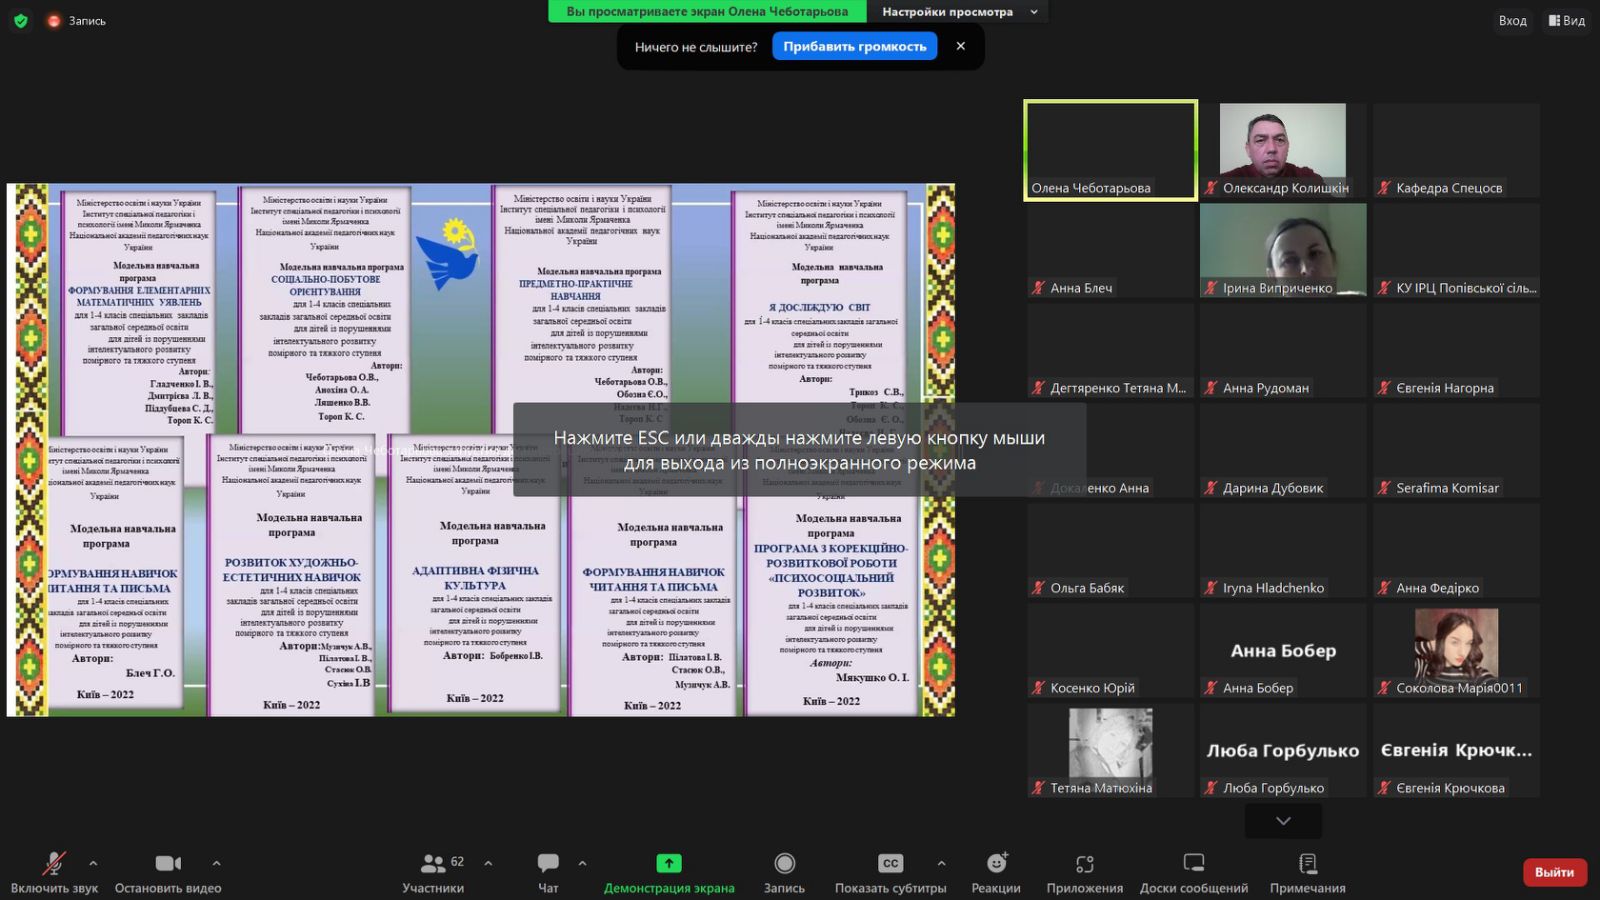Open Настройки просмотра view options dropdown
Screen dimensions: 1600x900
(960, 12)
